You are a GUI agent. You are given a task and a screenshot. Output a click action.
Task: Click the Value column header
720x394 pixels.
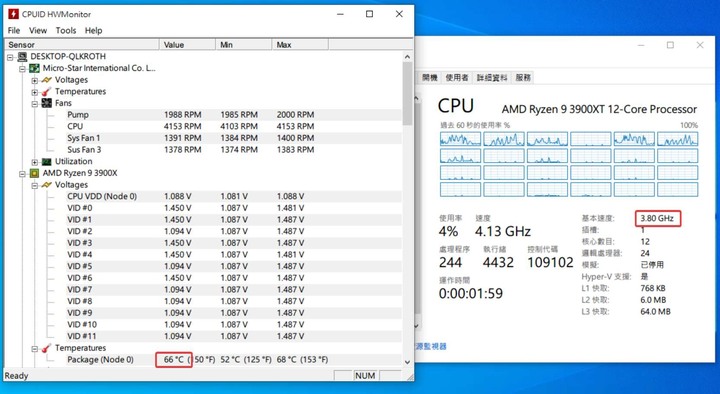point(187,45)
